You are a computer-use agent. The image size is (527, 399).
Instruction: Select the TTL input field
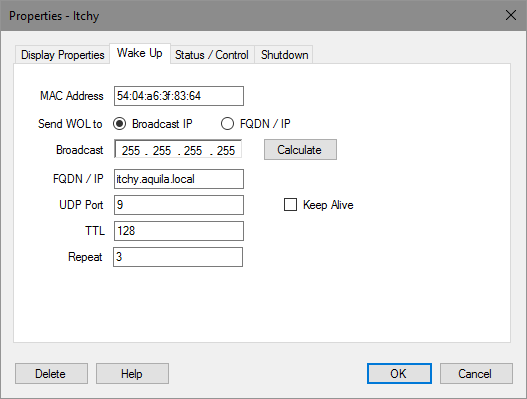coord(179,231)
